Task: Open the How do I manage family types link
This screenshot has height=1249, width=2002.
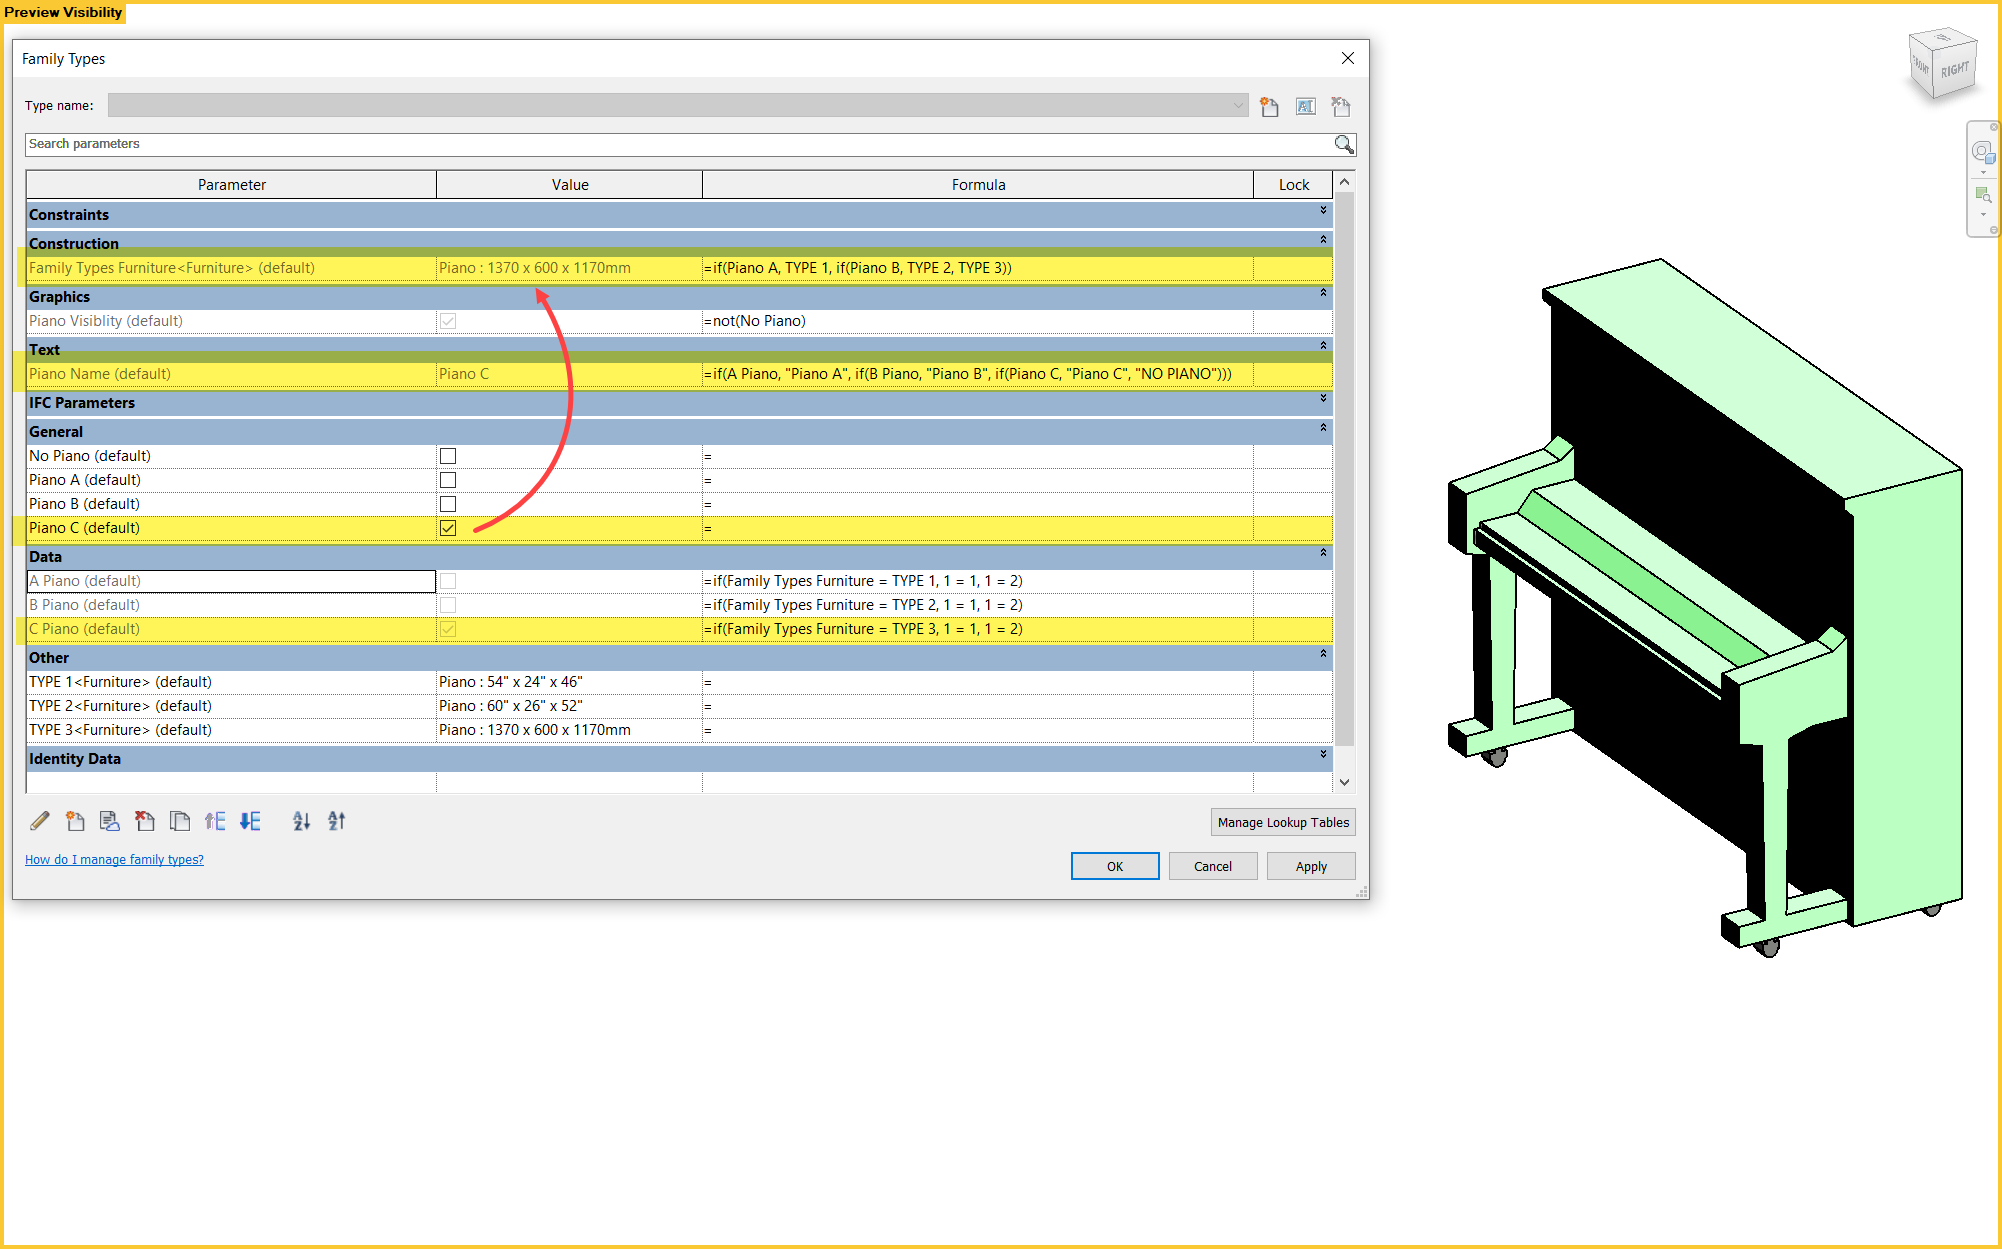Action: coord(114,859)
